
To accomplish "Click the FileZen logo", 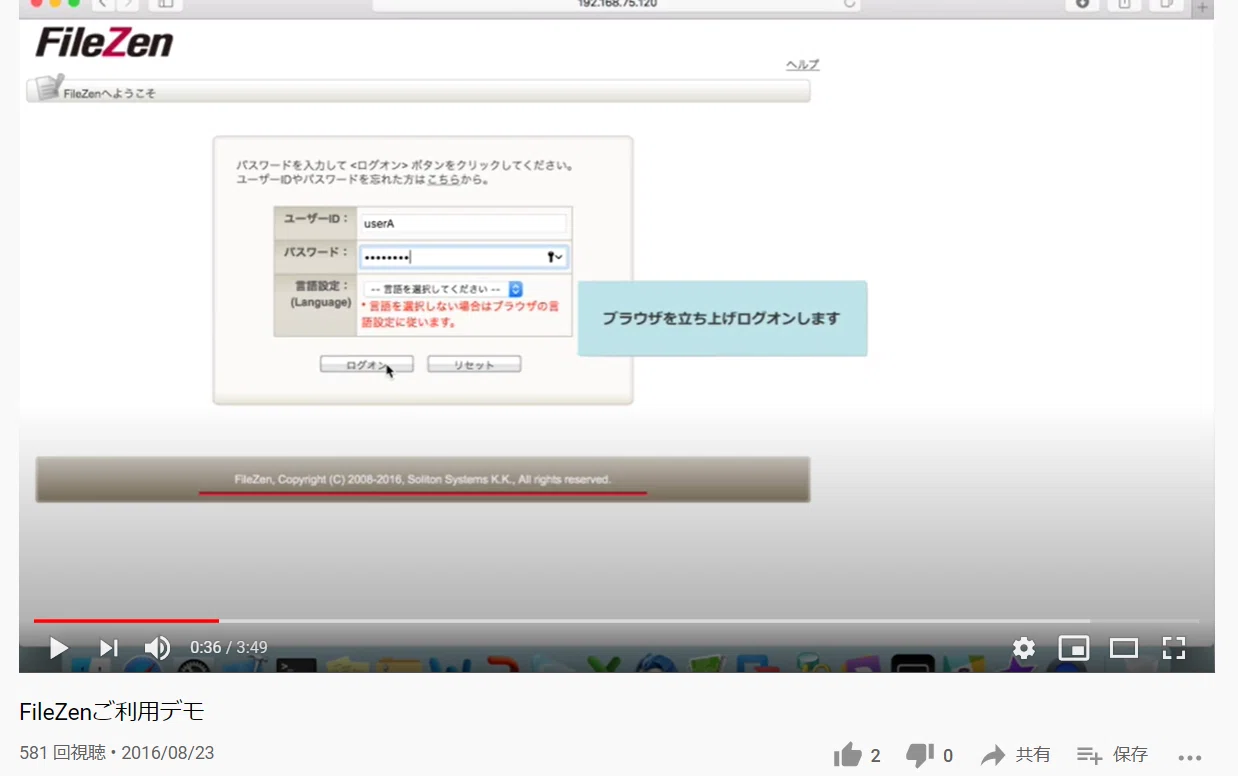I will 105,43.
